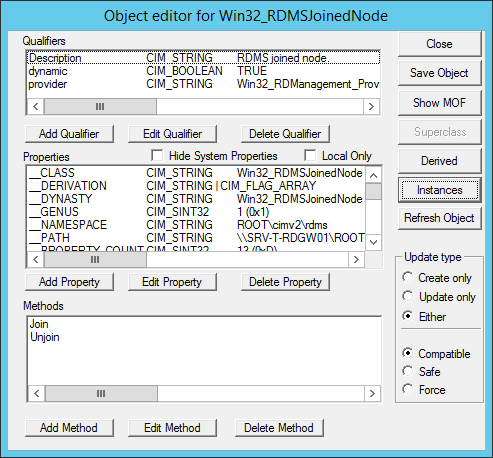Choose the Safe update option

(407, 371)
